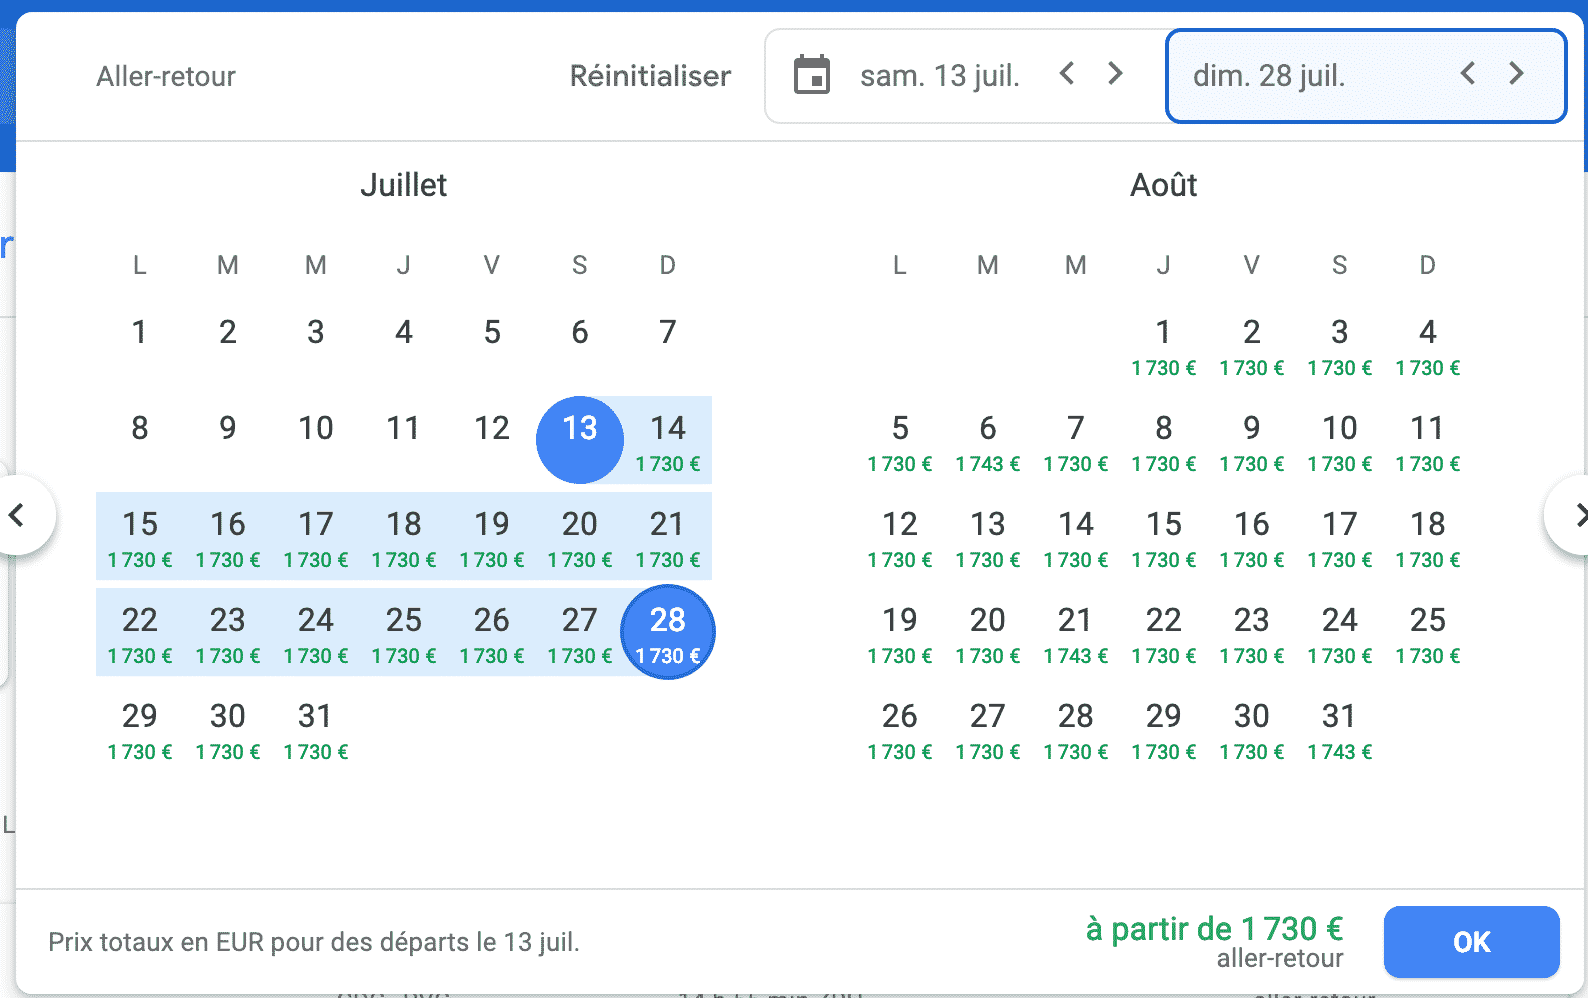Move return date one day earlier

click(1467, 74)
